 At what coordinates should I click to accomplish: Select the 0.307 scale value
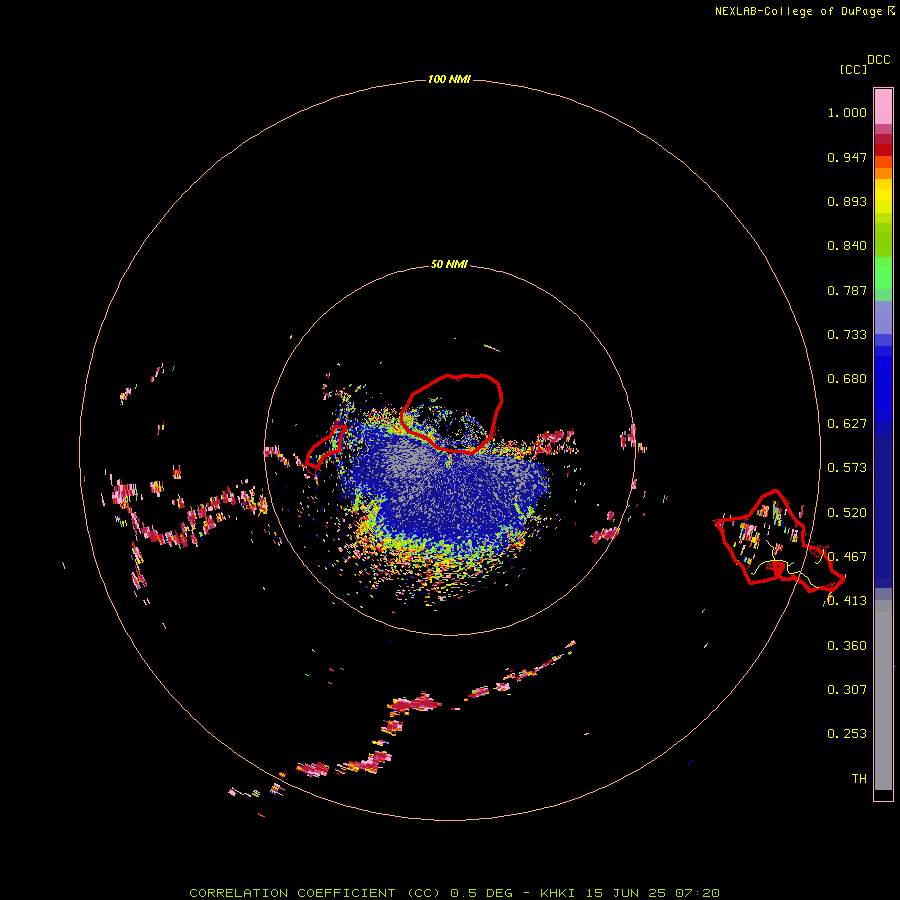point(847,690)
